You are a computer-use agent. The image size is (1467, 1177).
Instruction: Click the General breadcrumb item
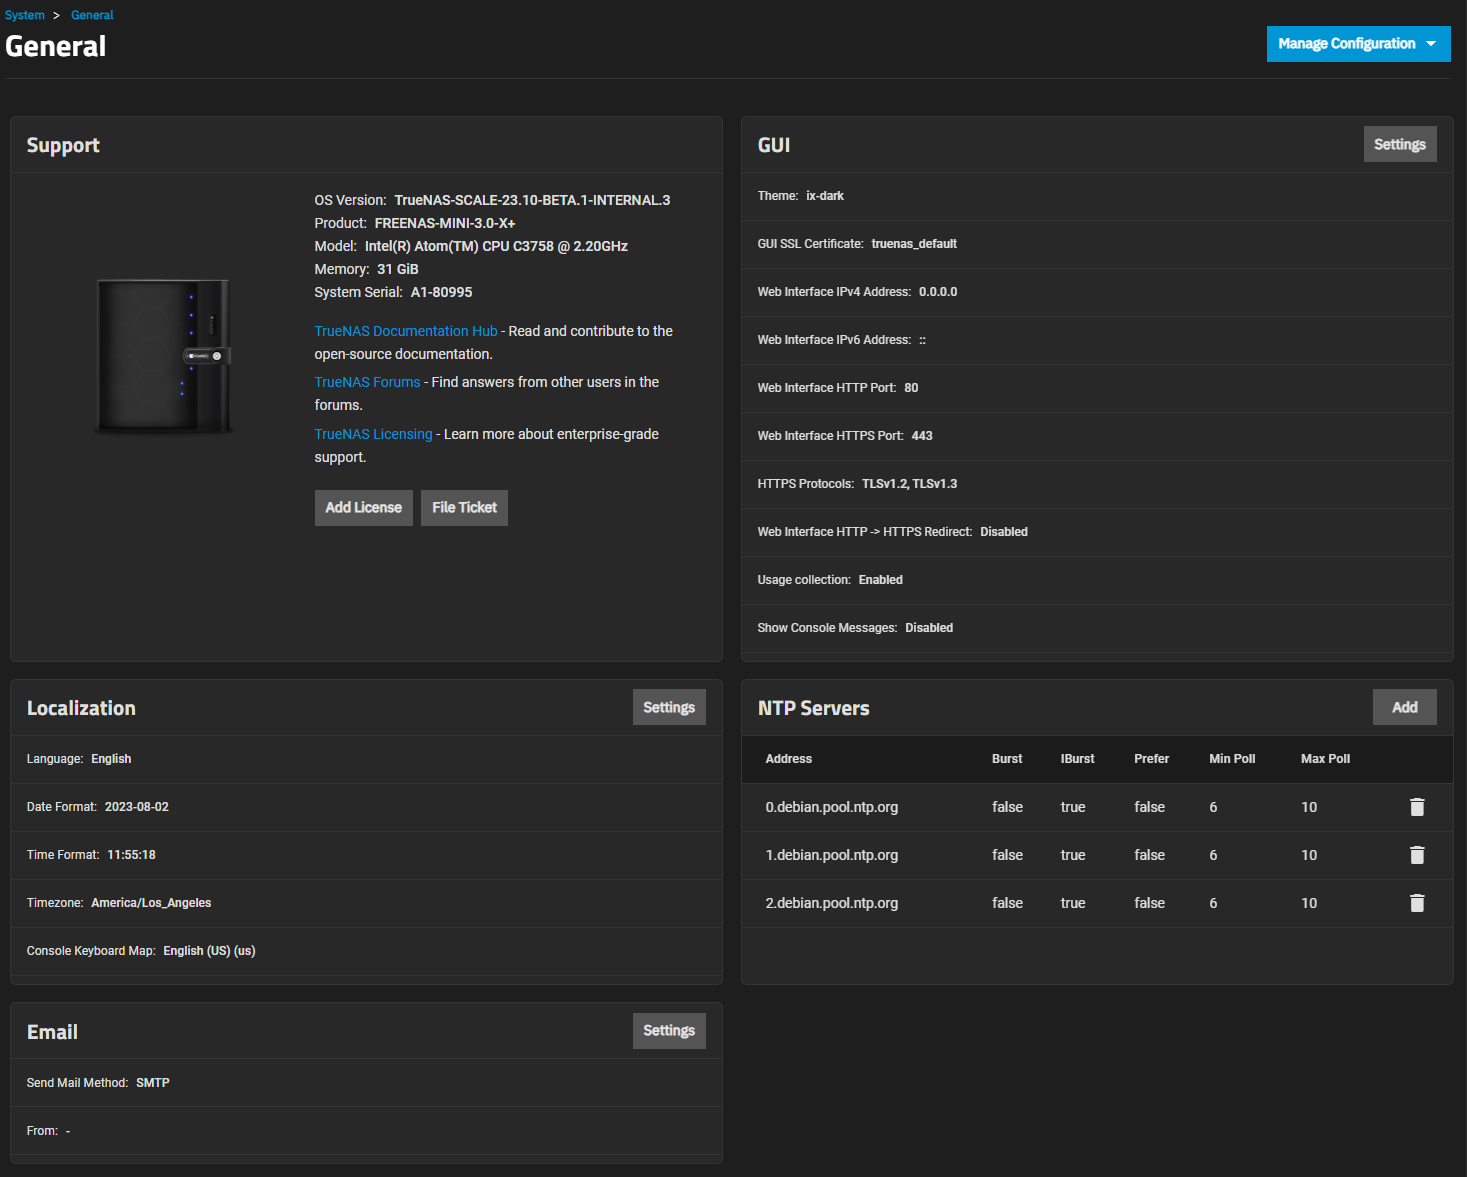(92, 15)
